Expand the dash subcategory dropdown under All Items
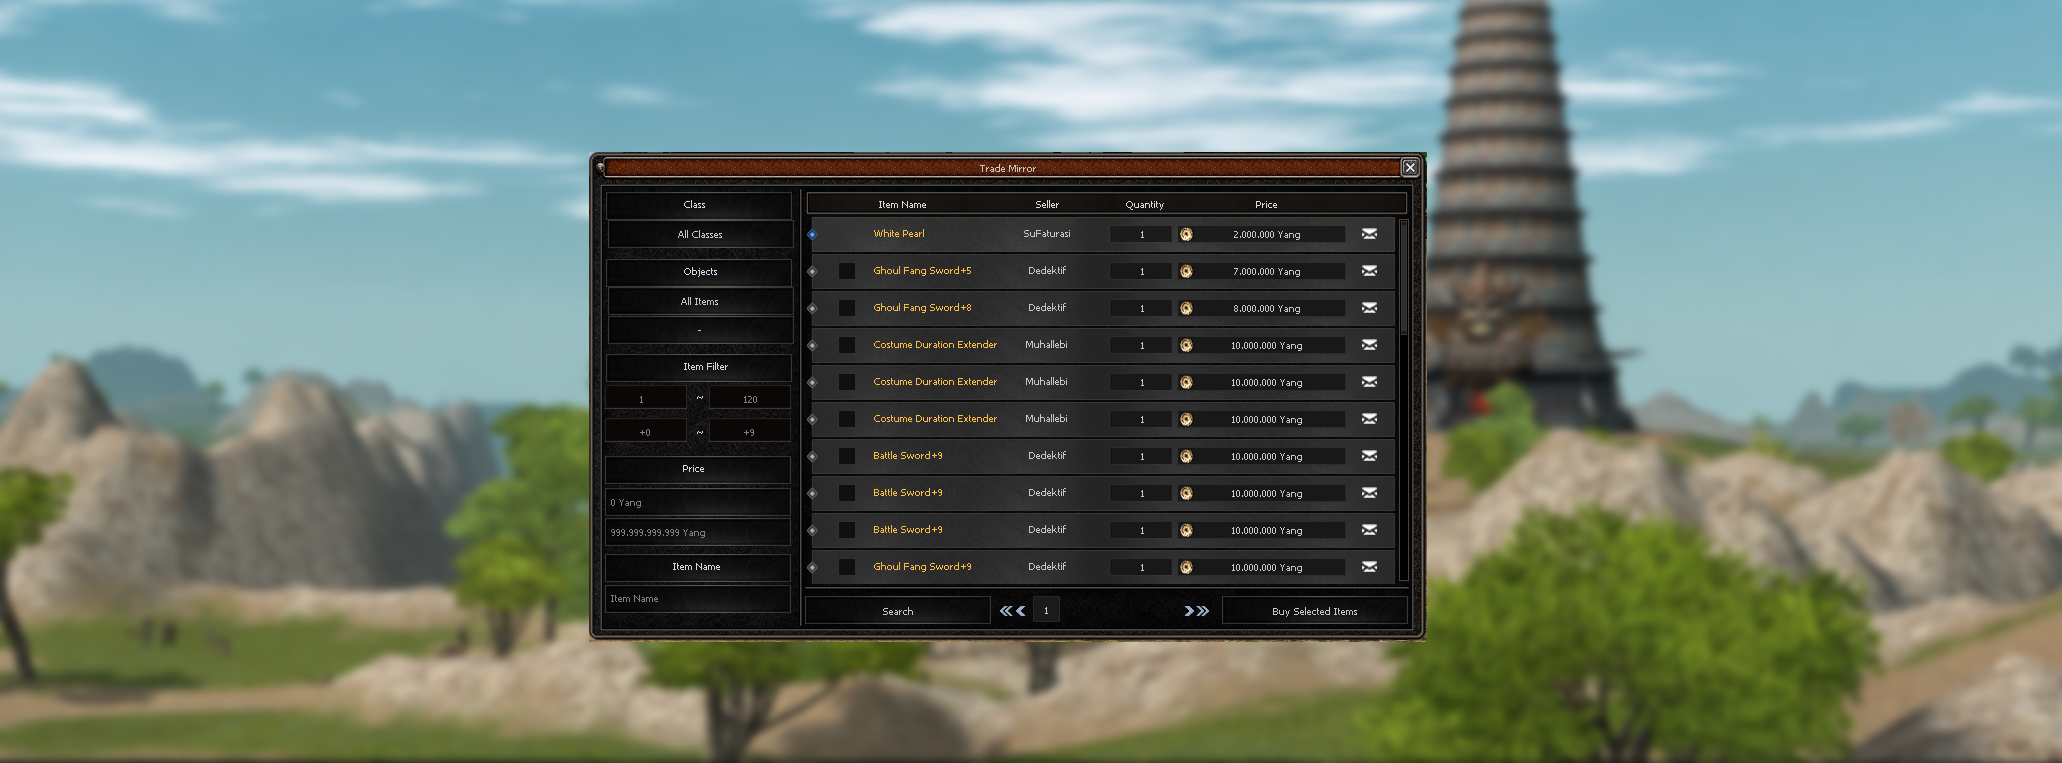This screenshot has height=763, width=2062. coord(699,330)
